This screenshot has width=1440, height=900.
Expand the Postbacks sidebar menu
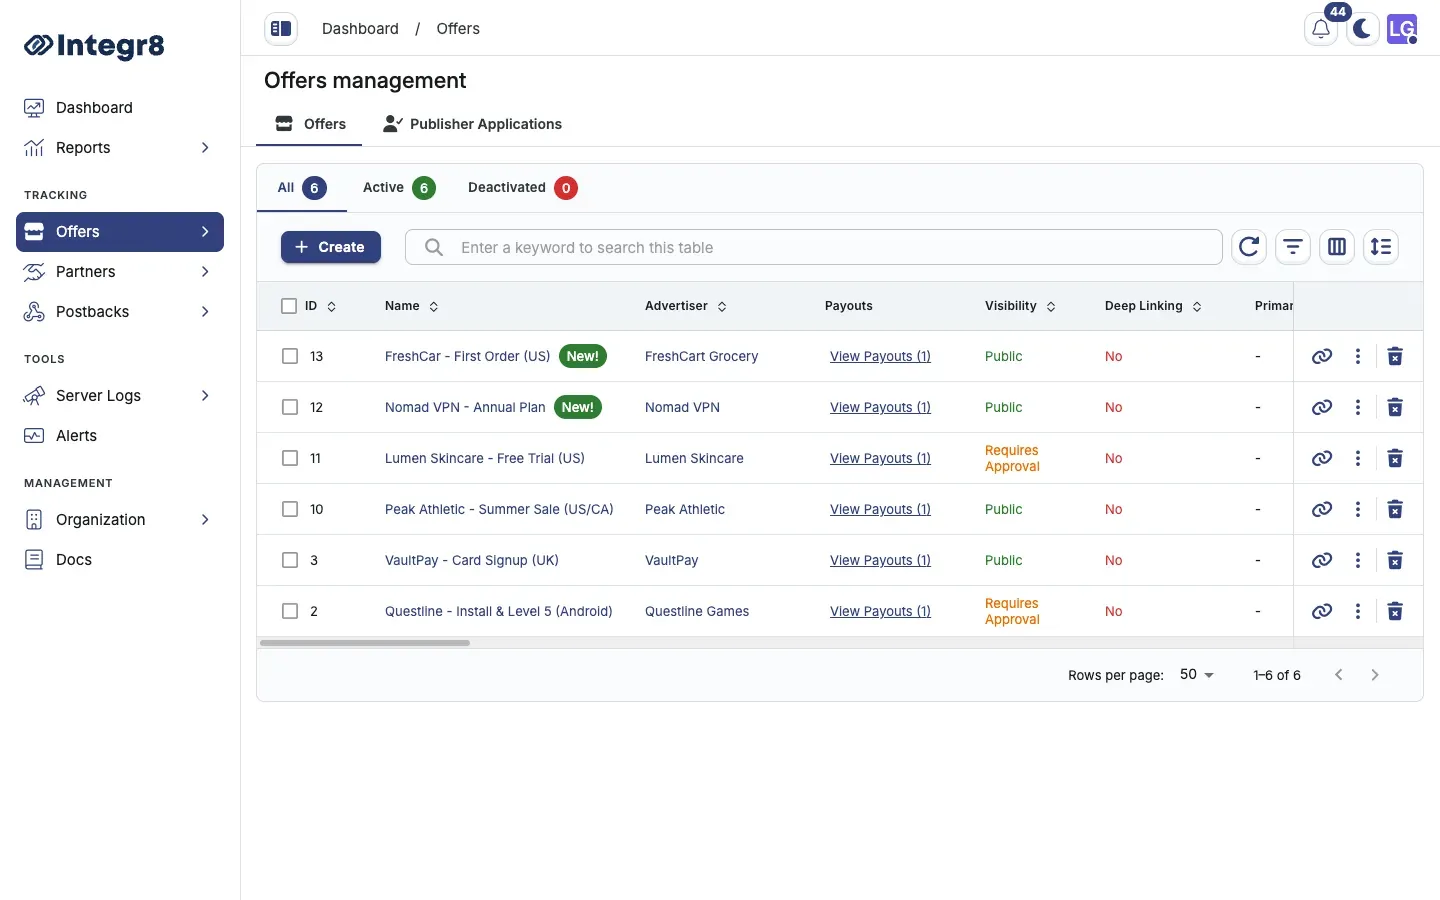pos(120,312)
